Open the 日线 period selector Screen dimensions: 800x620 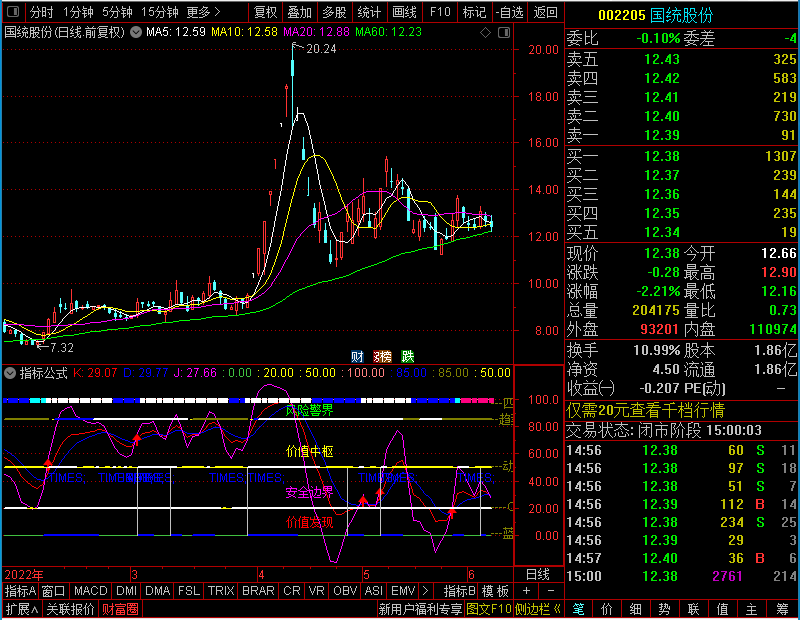coord(538,575)
